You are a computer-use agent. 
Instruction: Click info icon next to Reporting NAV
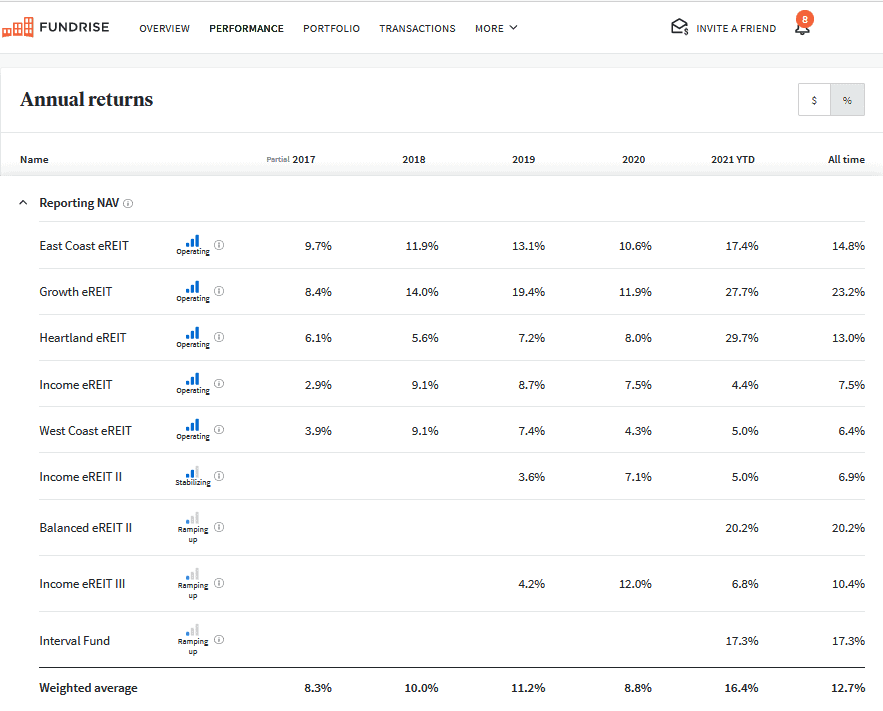(128, 203)
